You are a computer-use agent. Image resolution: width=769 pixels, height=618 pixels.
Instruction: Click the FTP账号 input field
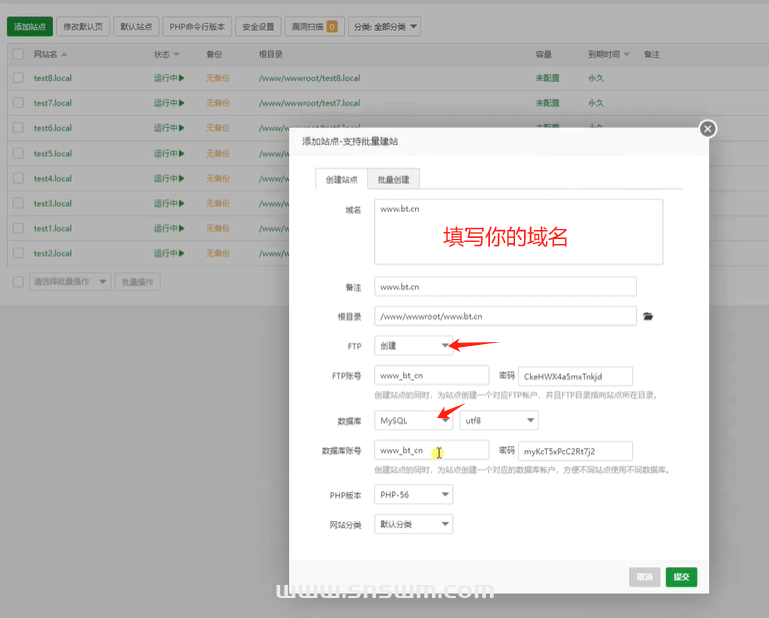coord(432,375)
